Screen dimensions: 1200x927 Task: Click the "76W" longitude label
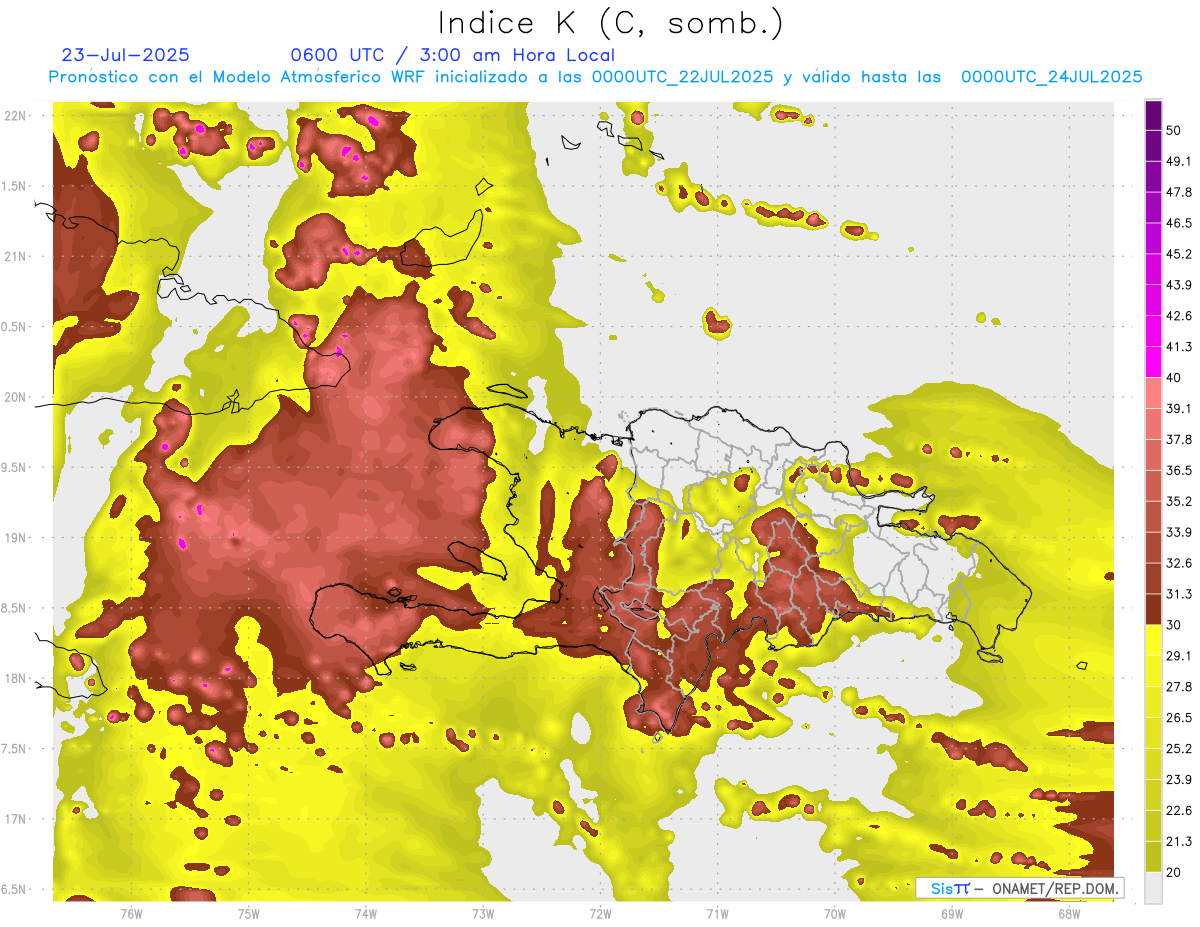click(131, 913)
